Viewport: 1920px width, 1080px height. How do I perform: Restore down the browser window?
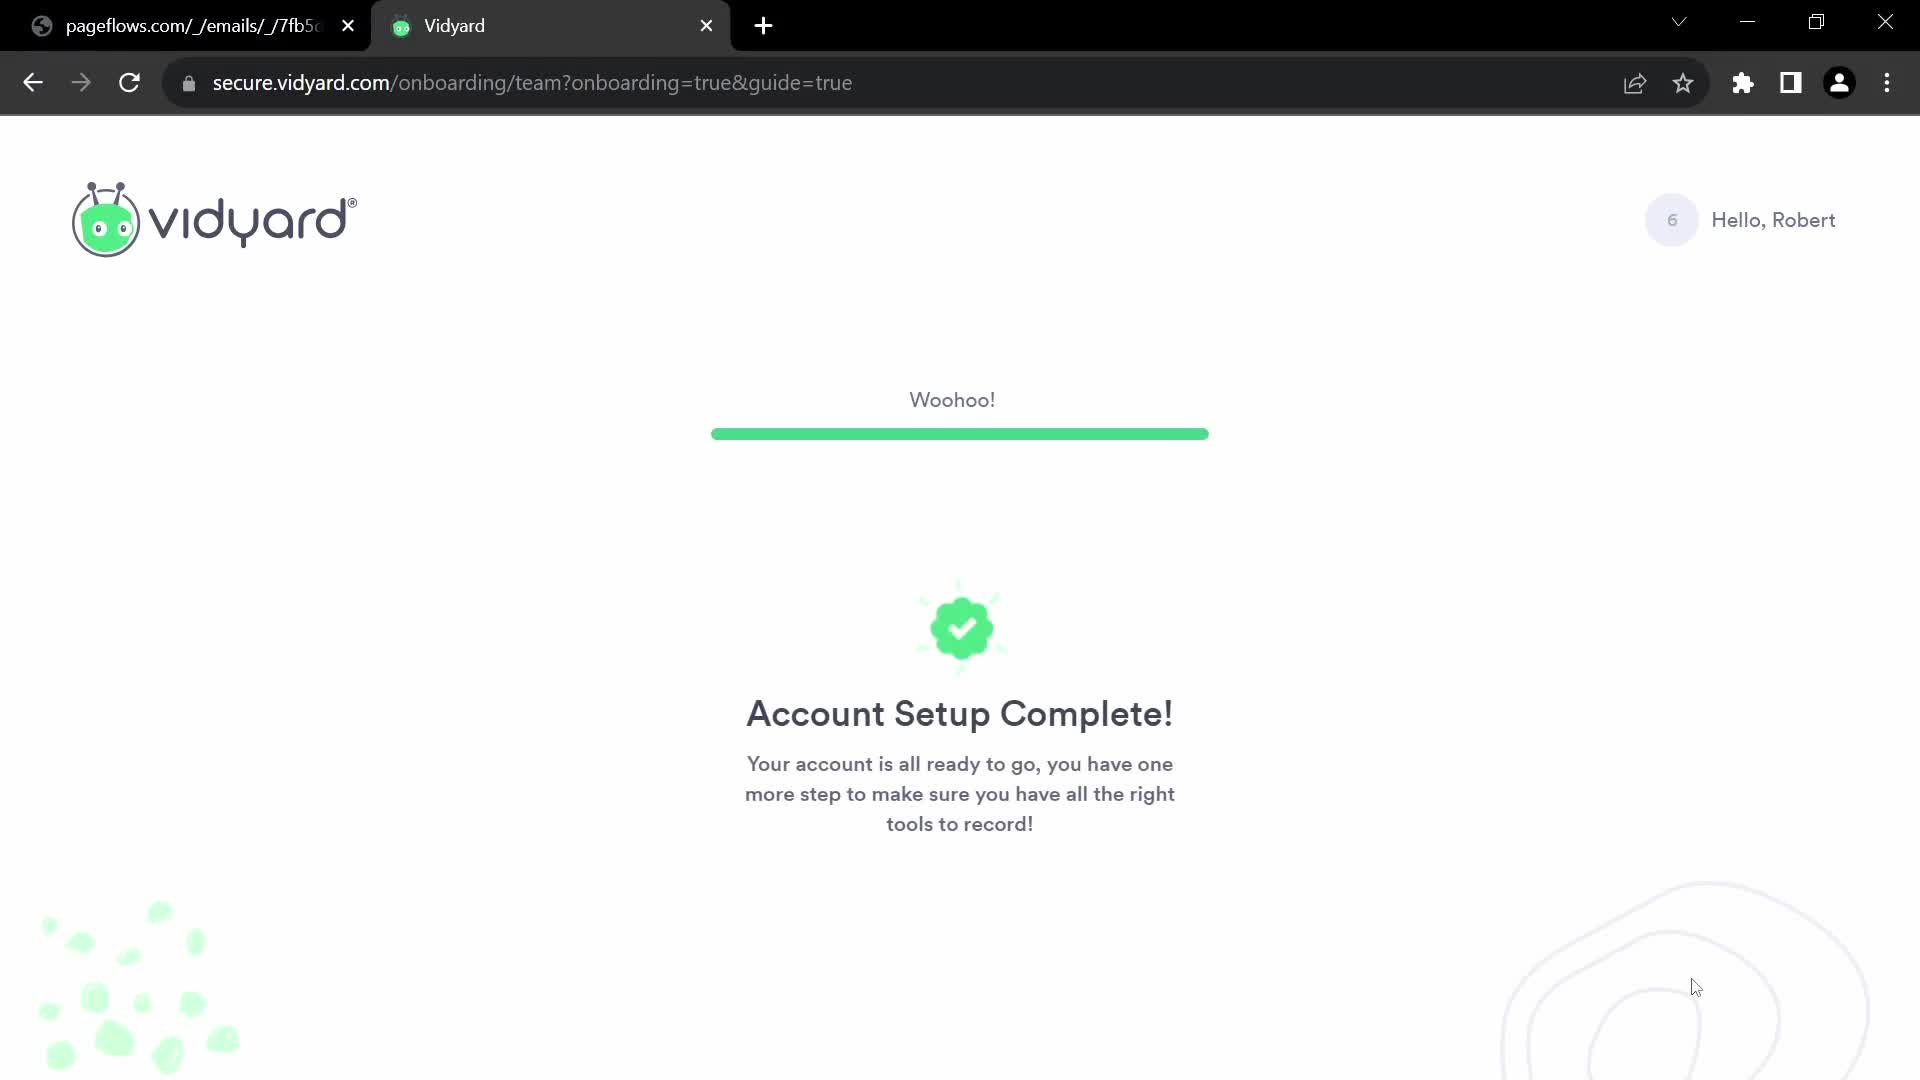pyautogui.click(x=1816, y=22)
